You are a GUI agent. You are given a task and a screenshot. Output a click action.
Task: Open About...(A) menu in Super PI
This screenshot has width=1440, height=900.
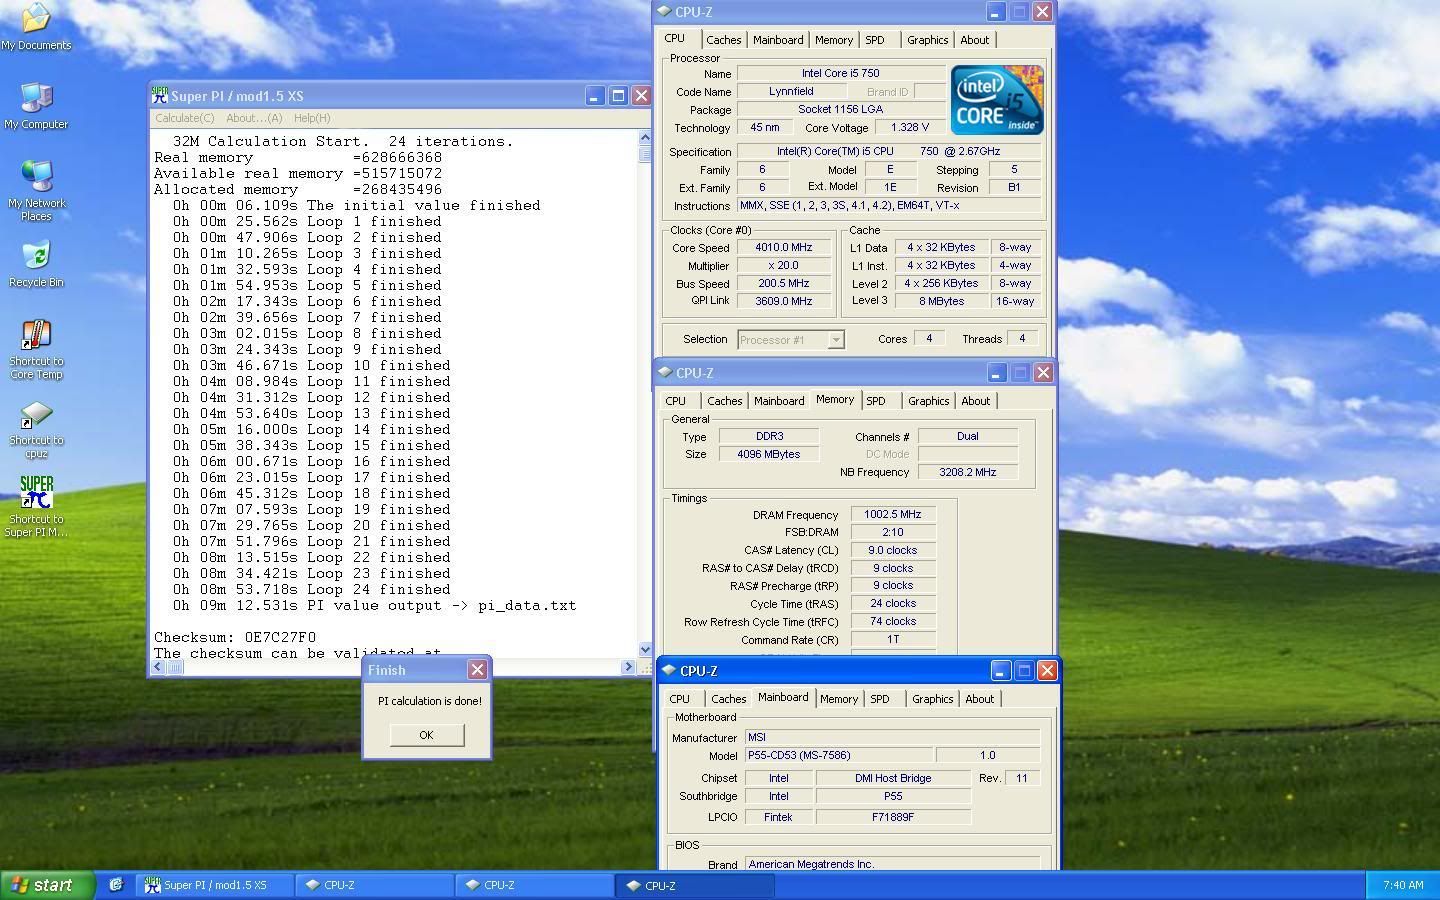(254, 118)
